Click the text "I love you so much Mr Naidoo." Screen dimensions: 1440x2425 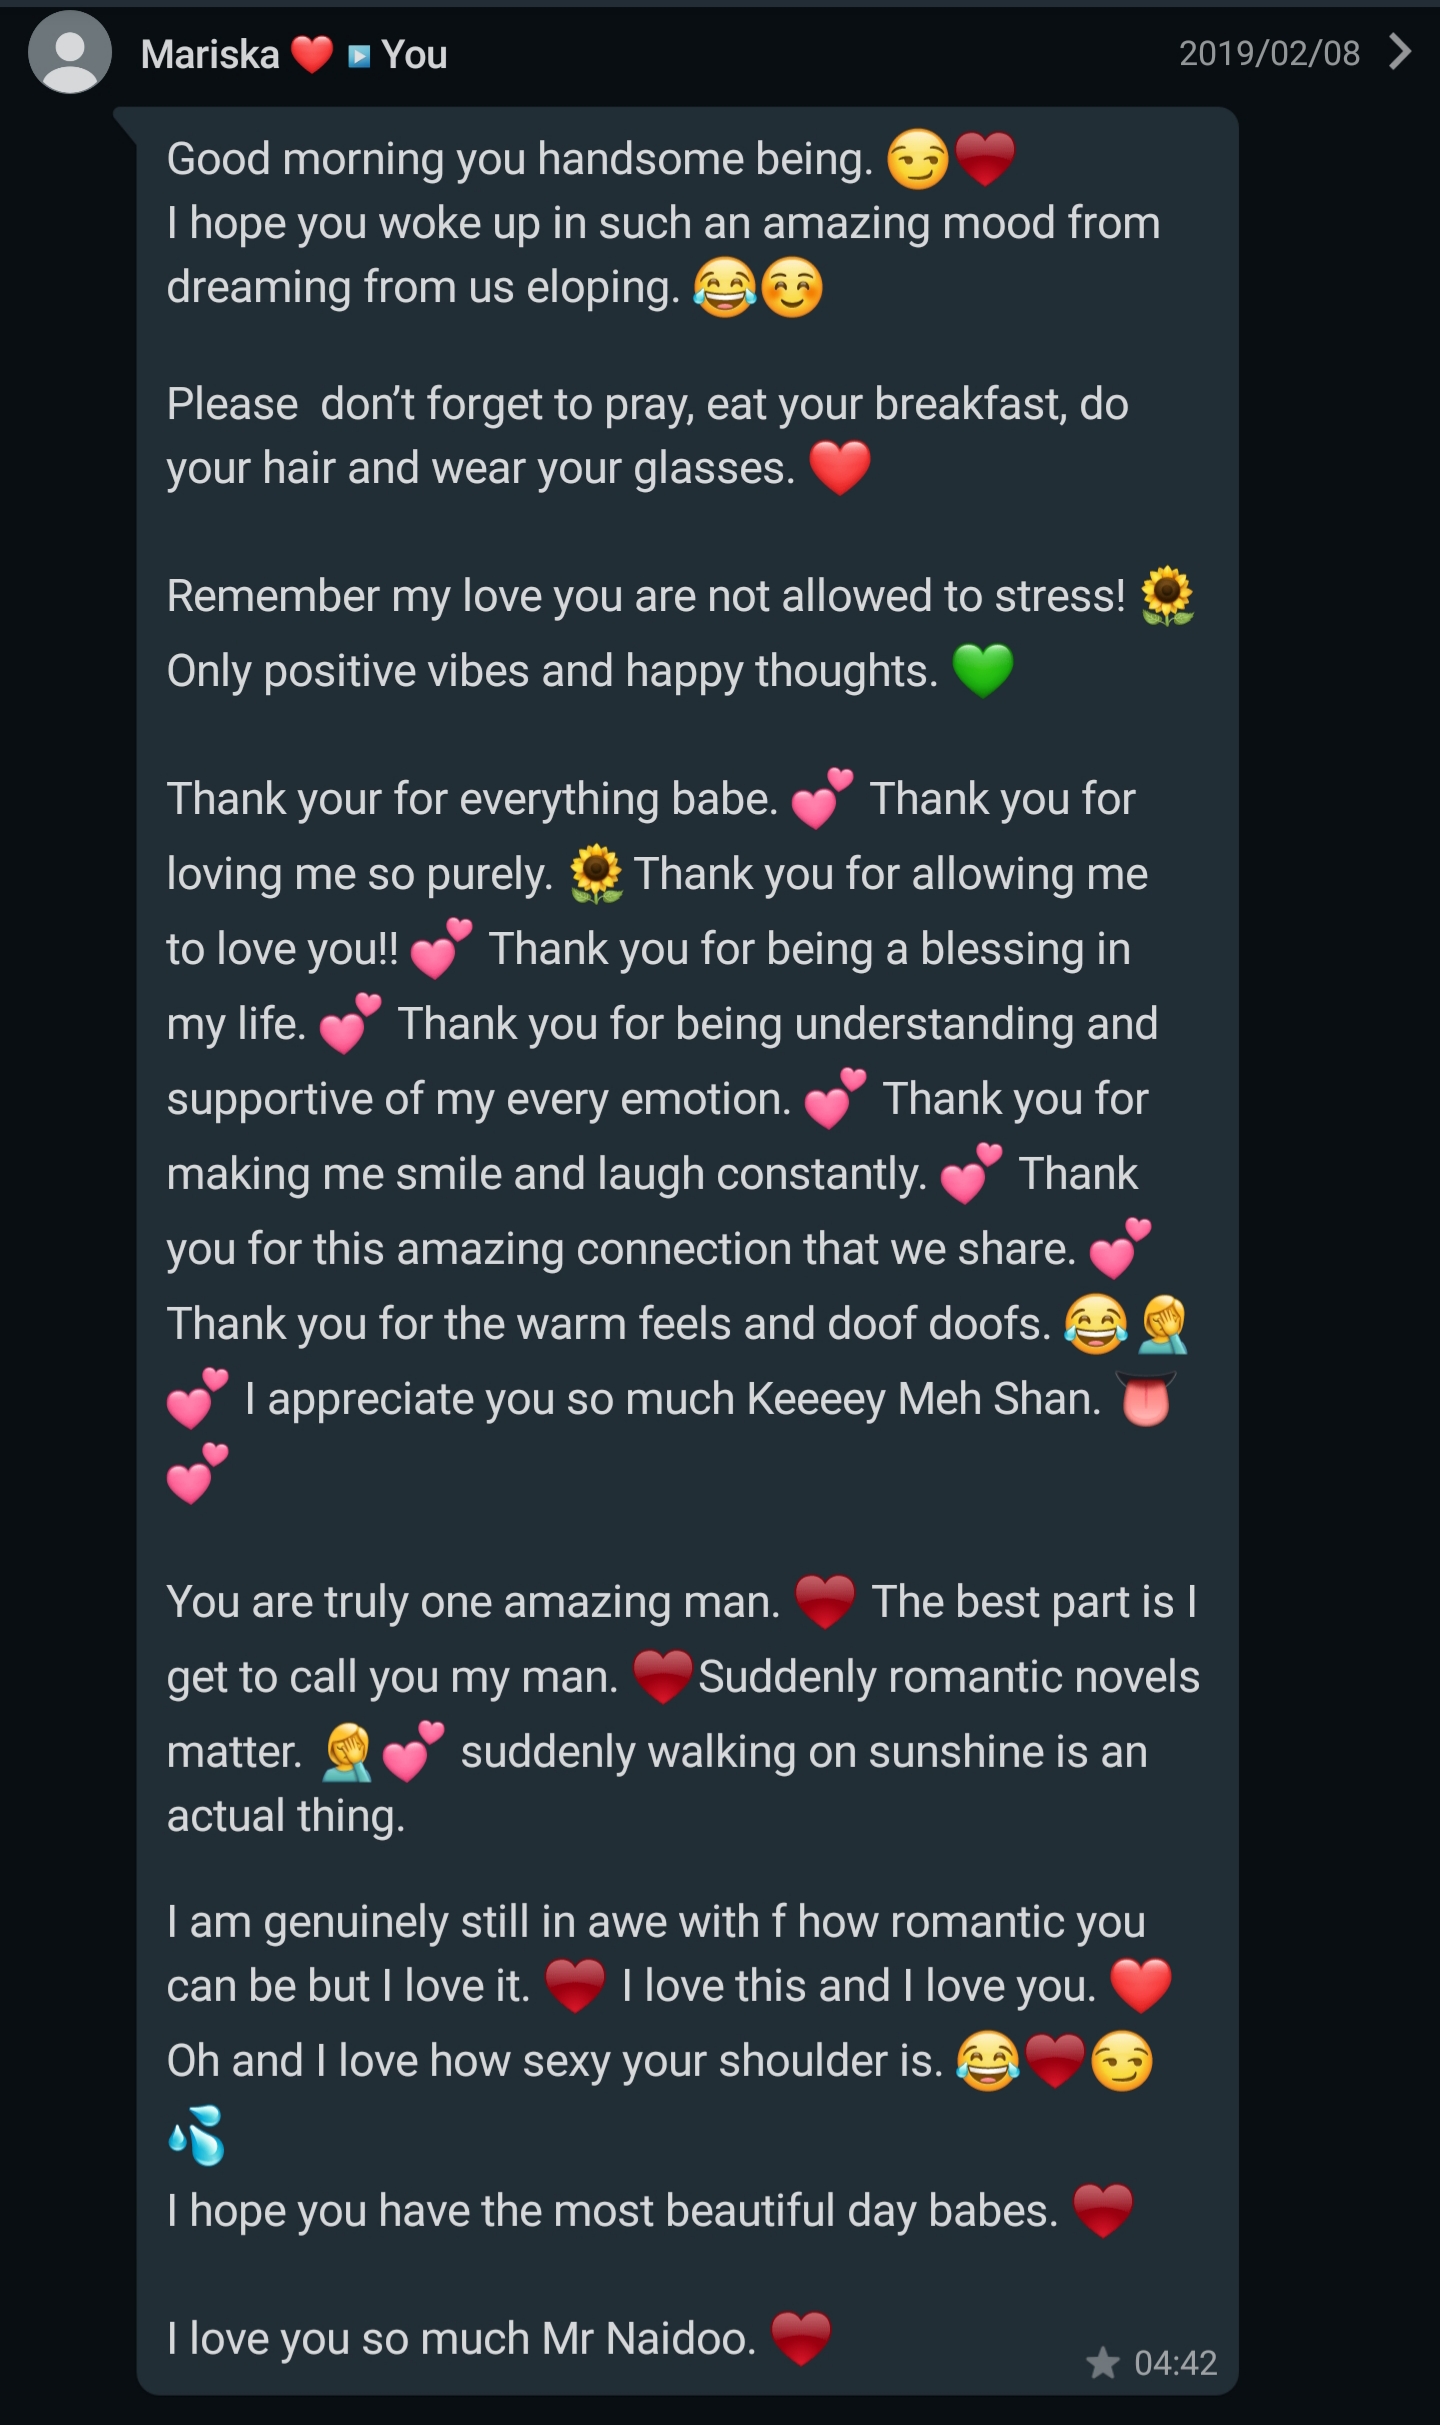[x=462, y=2338]
